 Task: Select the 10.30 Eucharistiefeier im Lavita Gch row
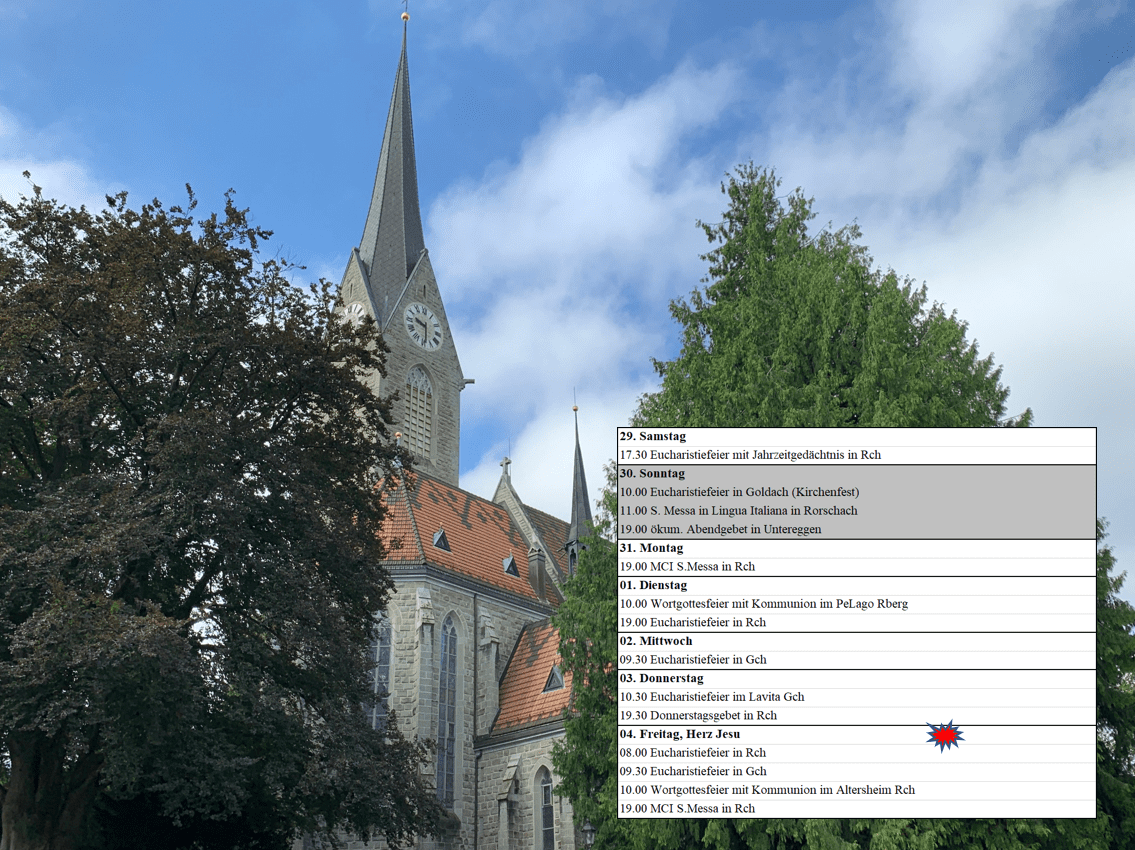pyautogui.click(x=712, y=697)
